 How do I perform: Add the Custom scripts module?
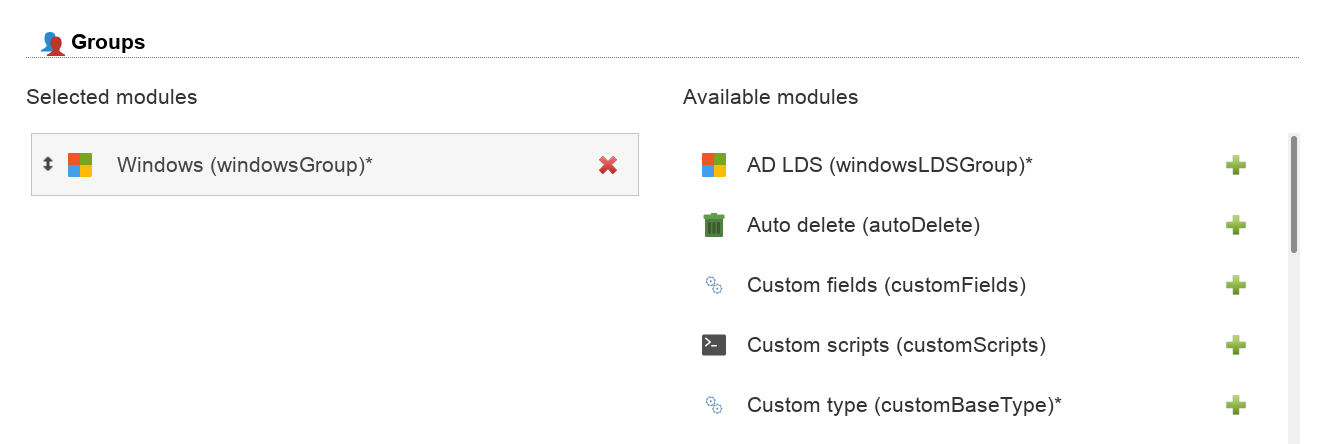[x=1235, y=345]
